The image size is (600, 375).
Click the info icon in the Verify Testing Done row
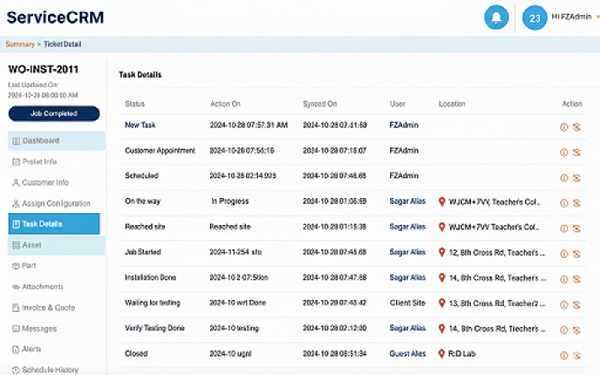point(564,330)
